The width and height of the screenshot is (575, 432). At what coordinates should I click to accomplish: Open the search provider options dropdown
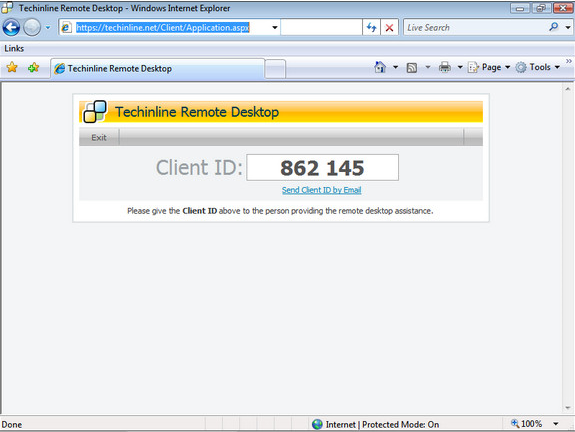coord(568,28)
